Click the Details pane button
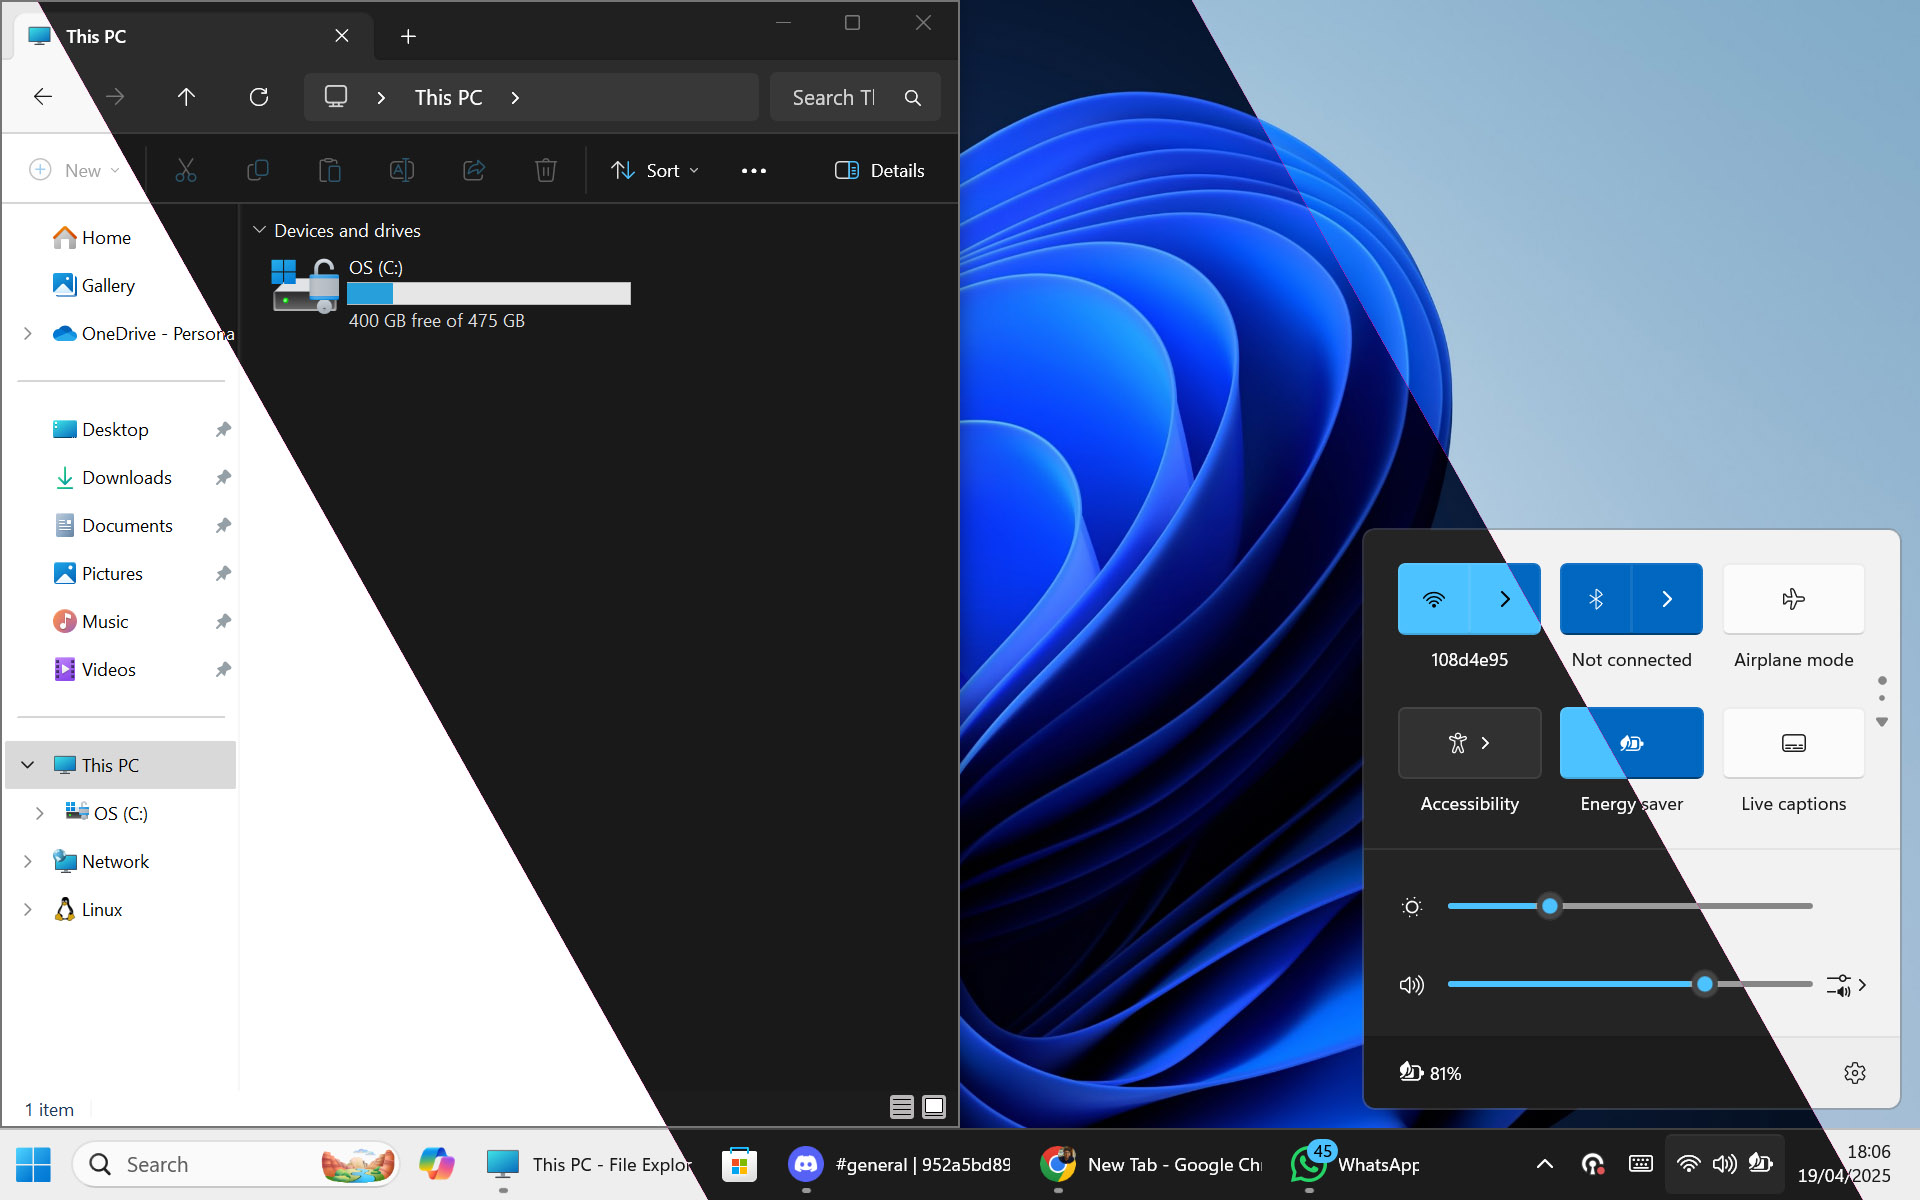The image size is (1920, 1200). 880,171
